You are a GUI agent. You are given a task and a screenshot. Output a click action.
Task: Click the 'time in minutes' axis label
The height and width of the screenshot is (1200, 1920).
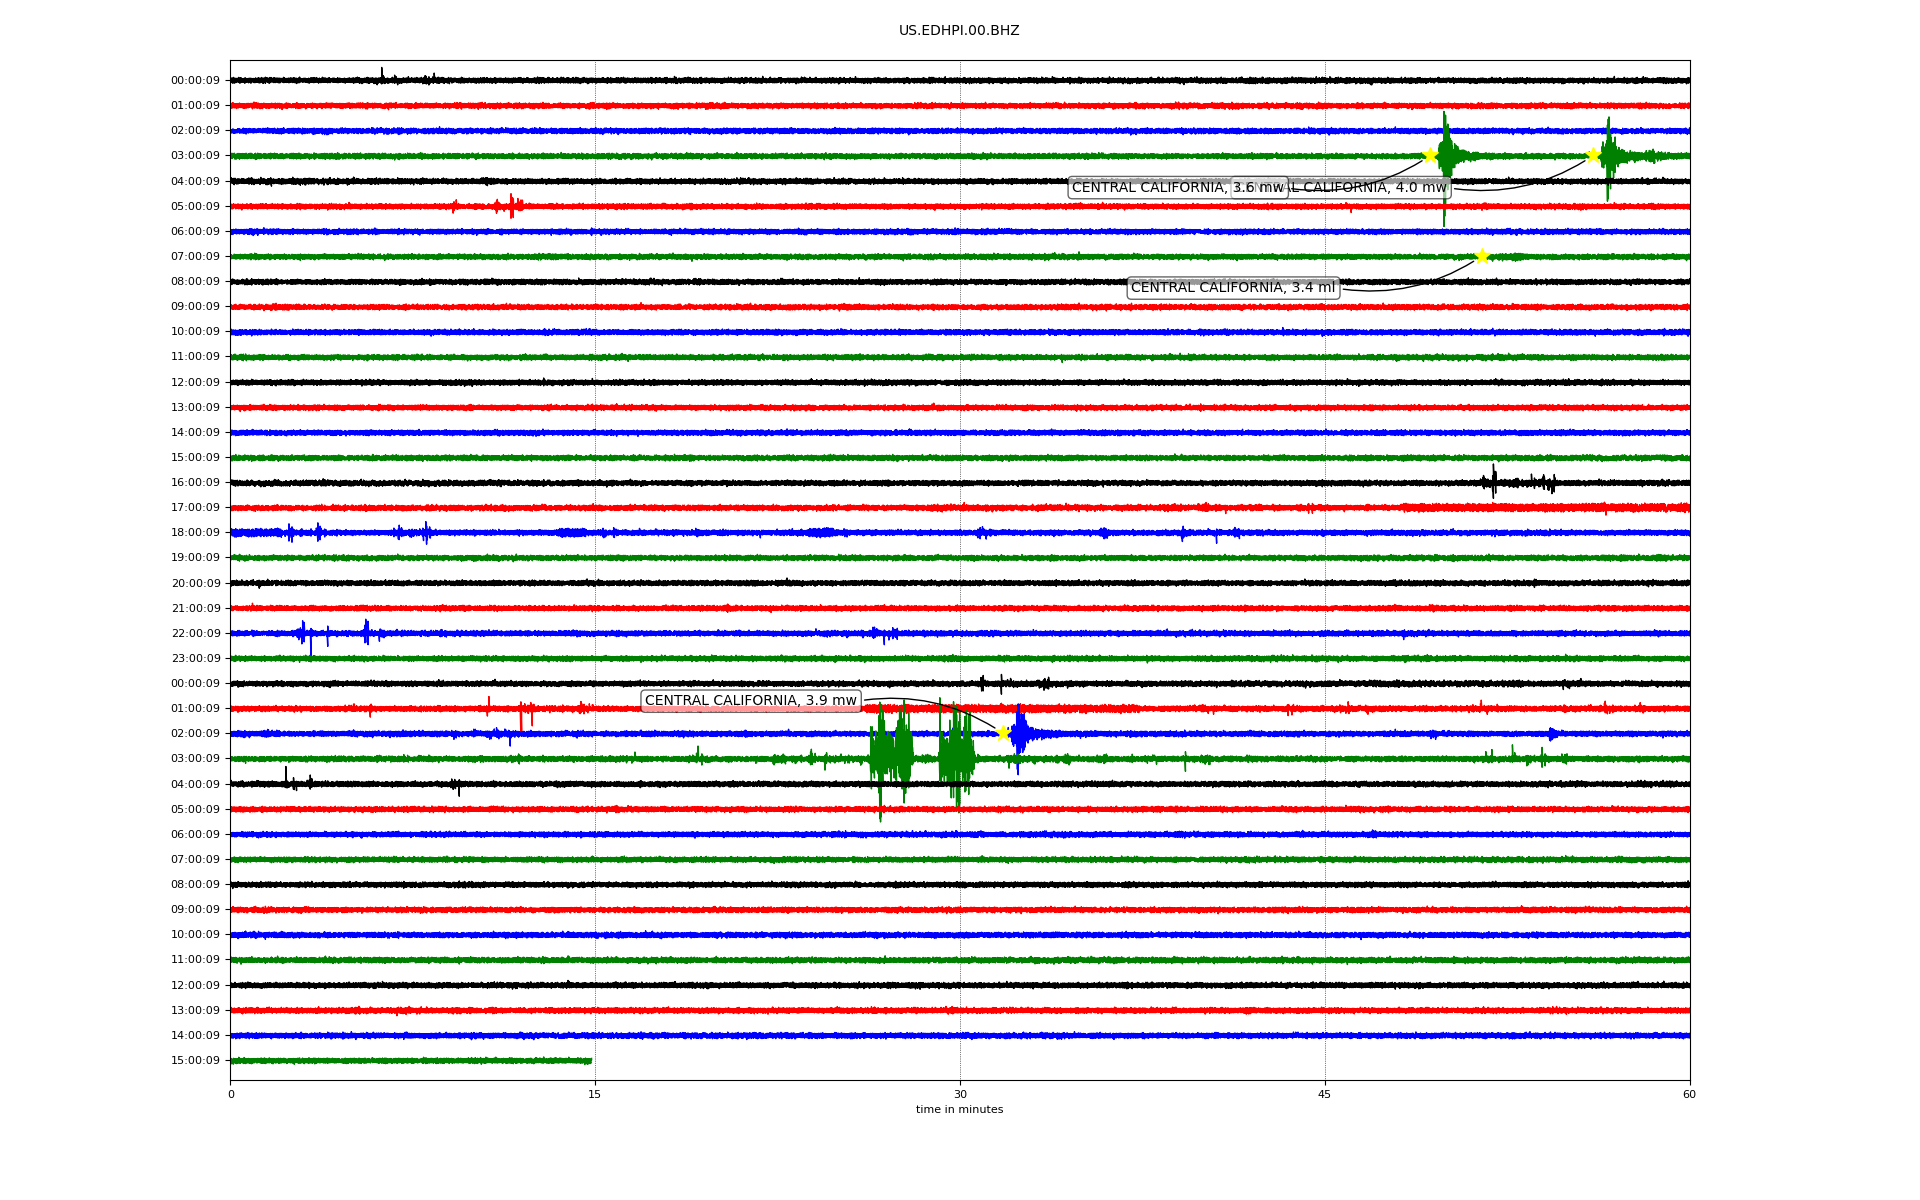coord(959,1109)
